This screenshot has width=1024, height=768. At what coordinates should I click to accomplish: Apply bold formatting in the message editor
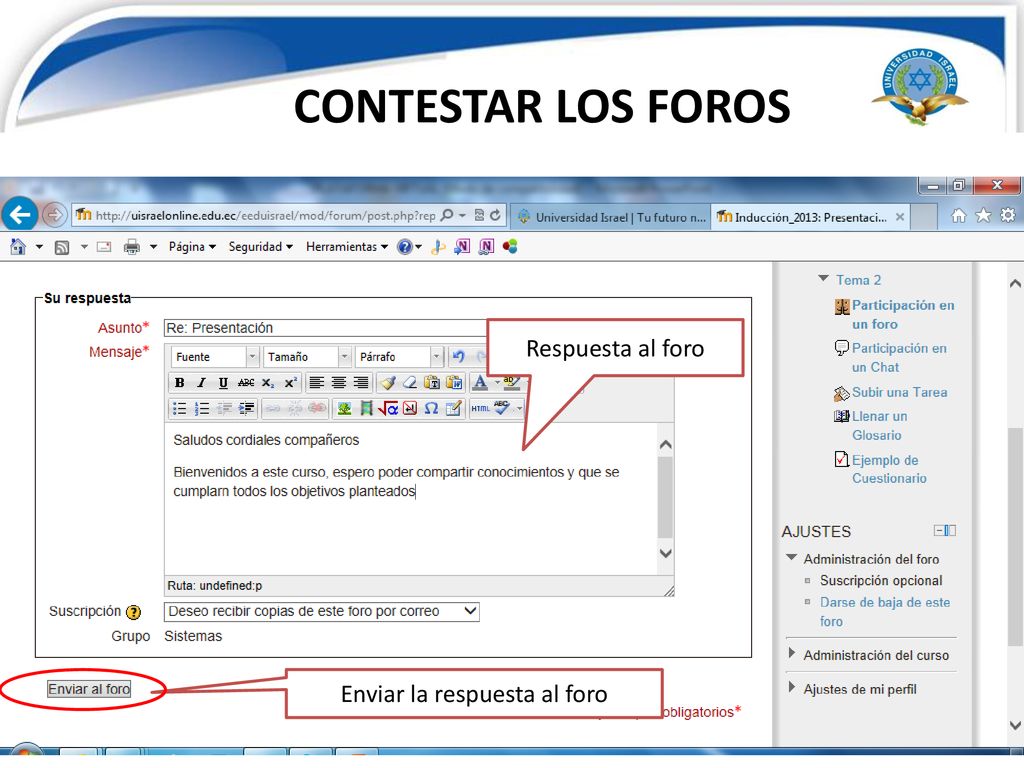coord(180,383)
